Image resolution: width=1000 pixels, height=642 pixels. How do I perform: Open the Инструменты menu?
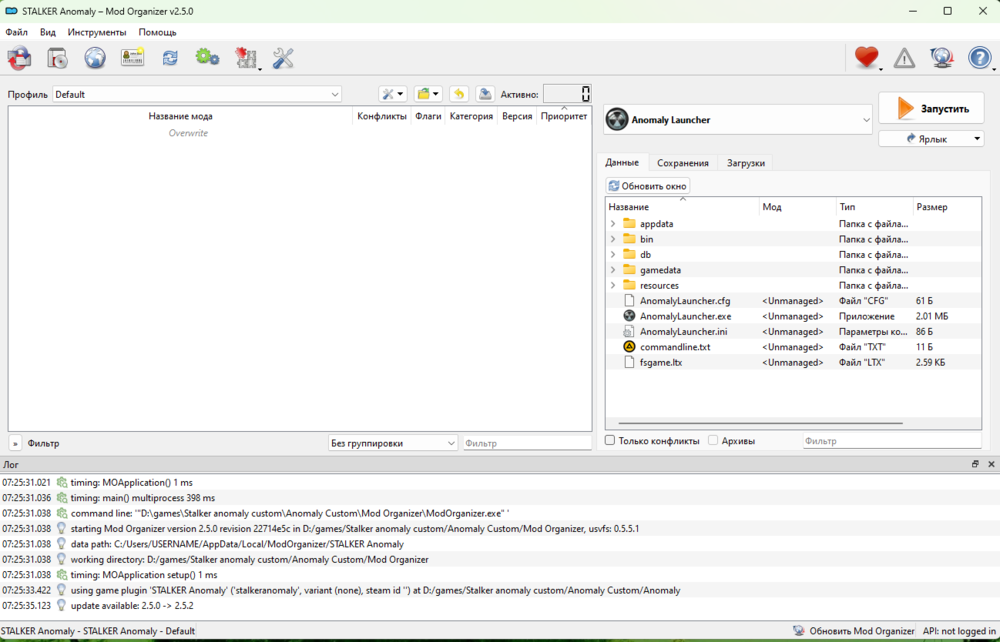point(97,32)
